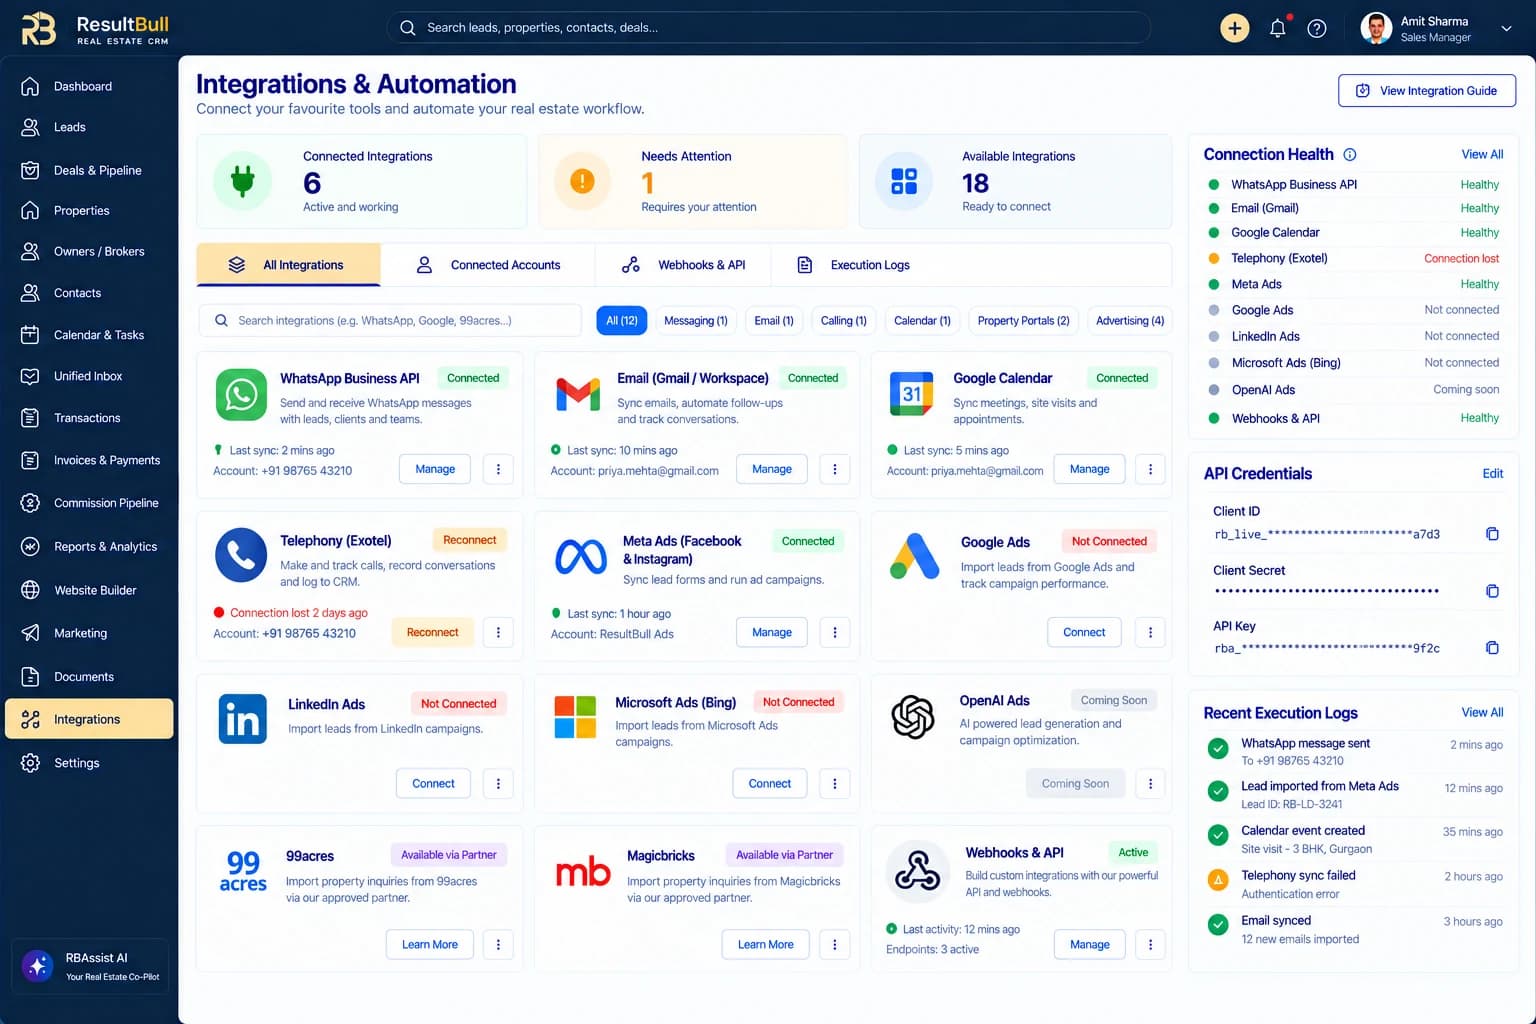Click the OpenAI logo icon

(913, 717)
